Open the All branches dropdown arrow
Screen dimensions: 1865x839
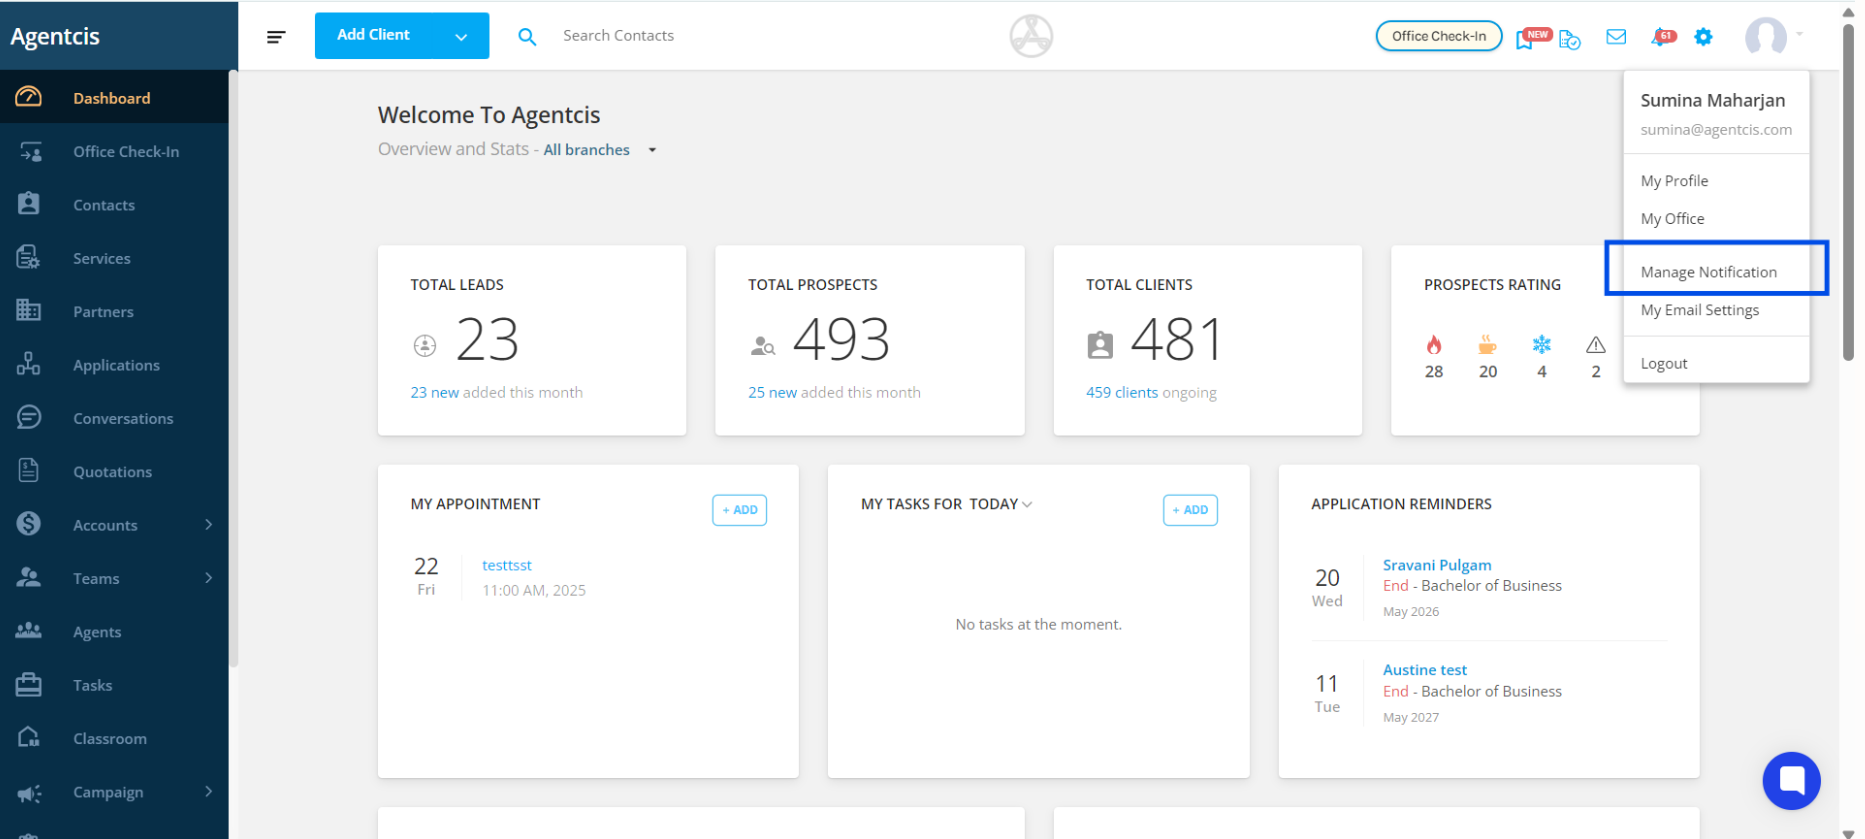click(652, 150)
